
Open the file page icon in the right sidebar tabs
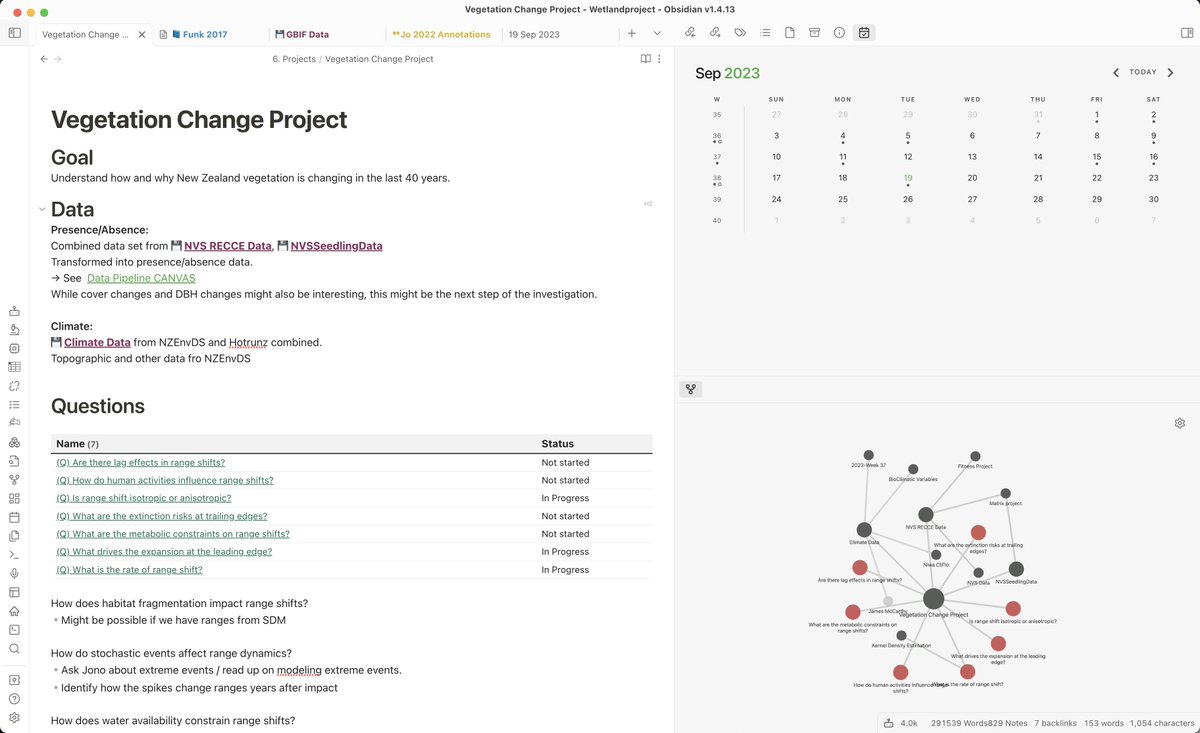pyautogui.click(x=790, y=33)
